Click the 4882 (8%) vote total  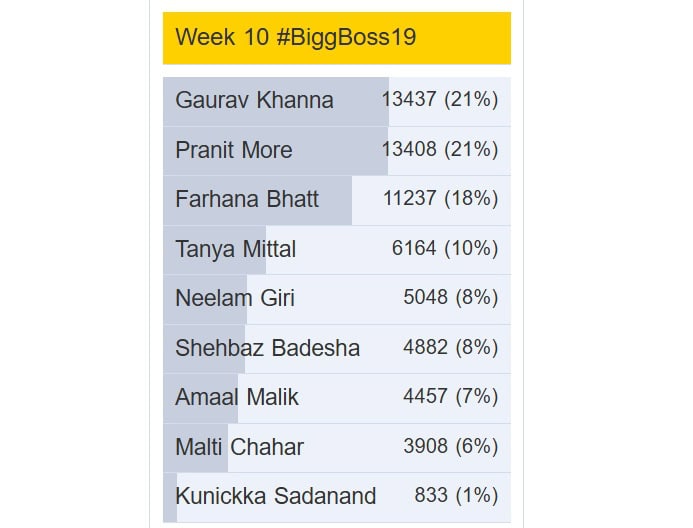450,347
